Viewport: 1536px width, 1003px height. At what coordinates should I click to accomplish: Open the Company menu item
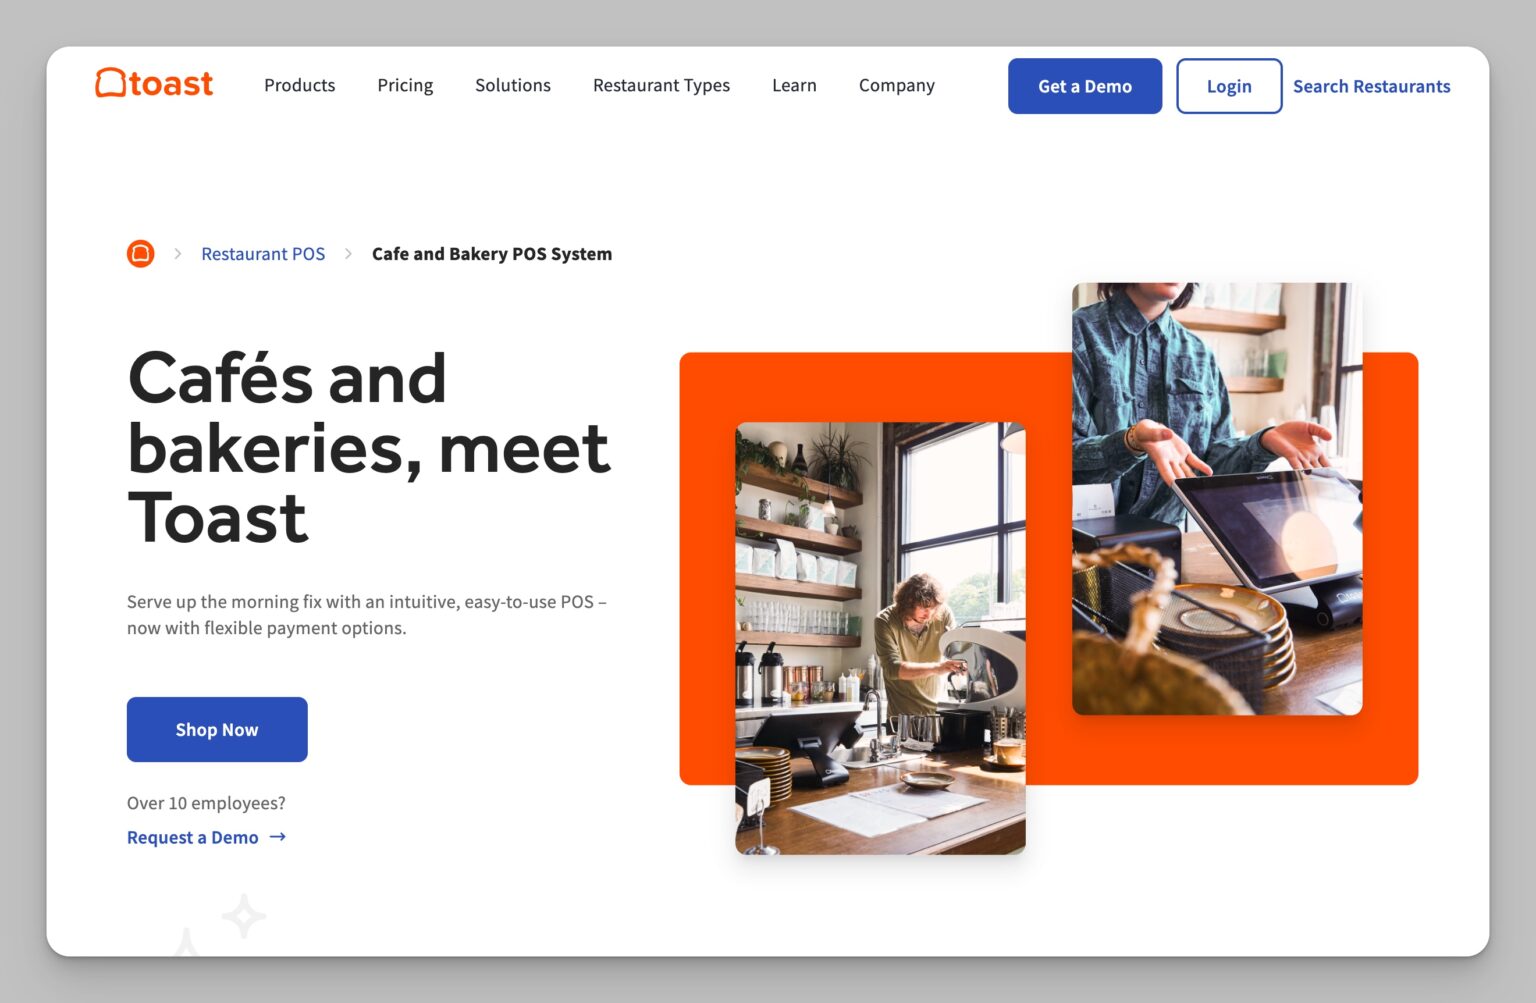(896, 86)
